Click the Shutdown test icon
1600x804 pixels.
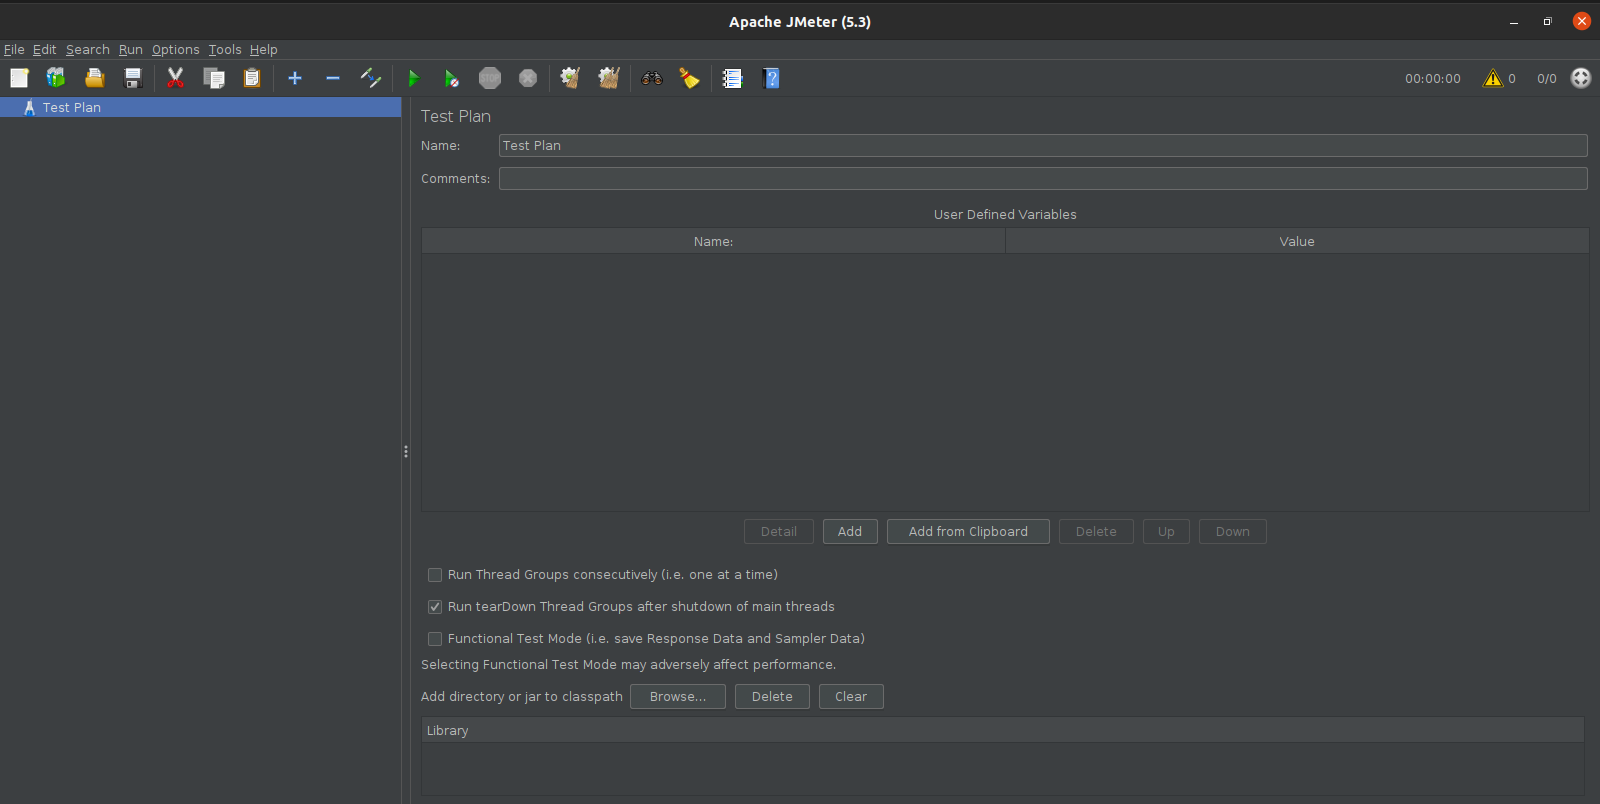coord(528,78)
